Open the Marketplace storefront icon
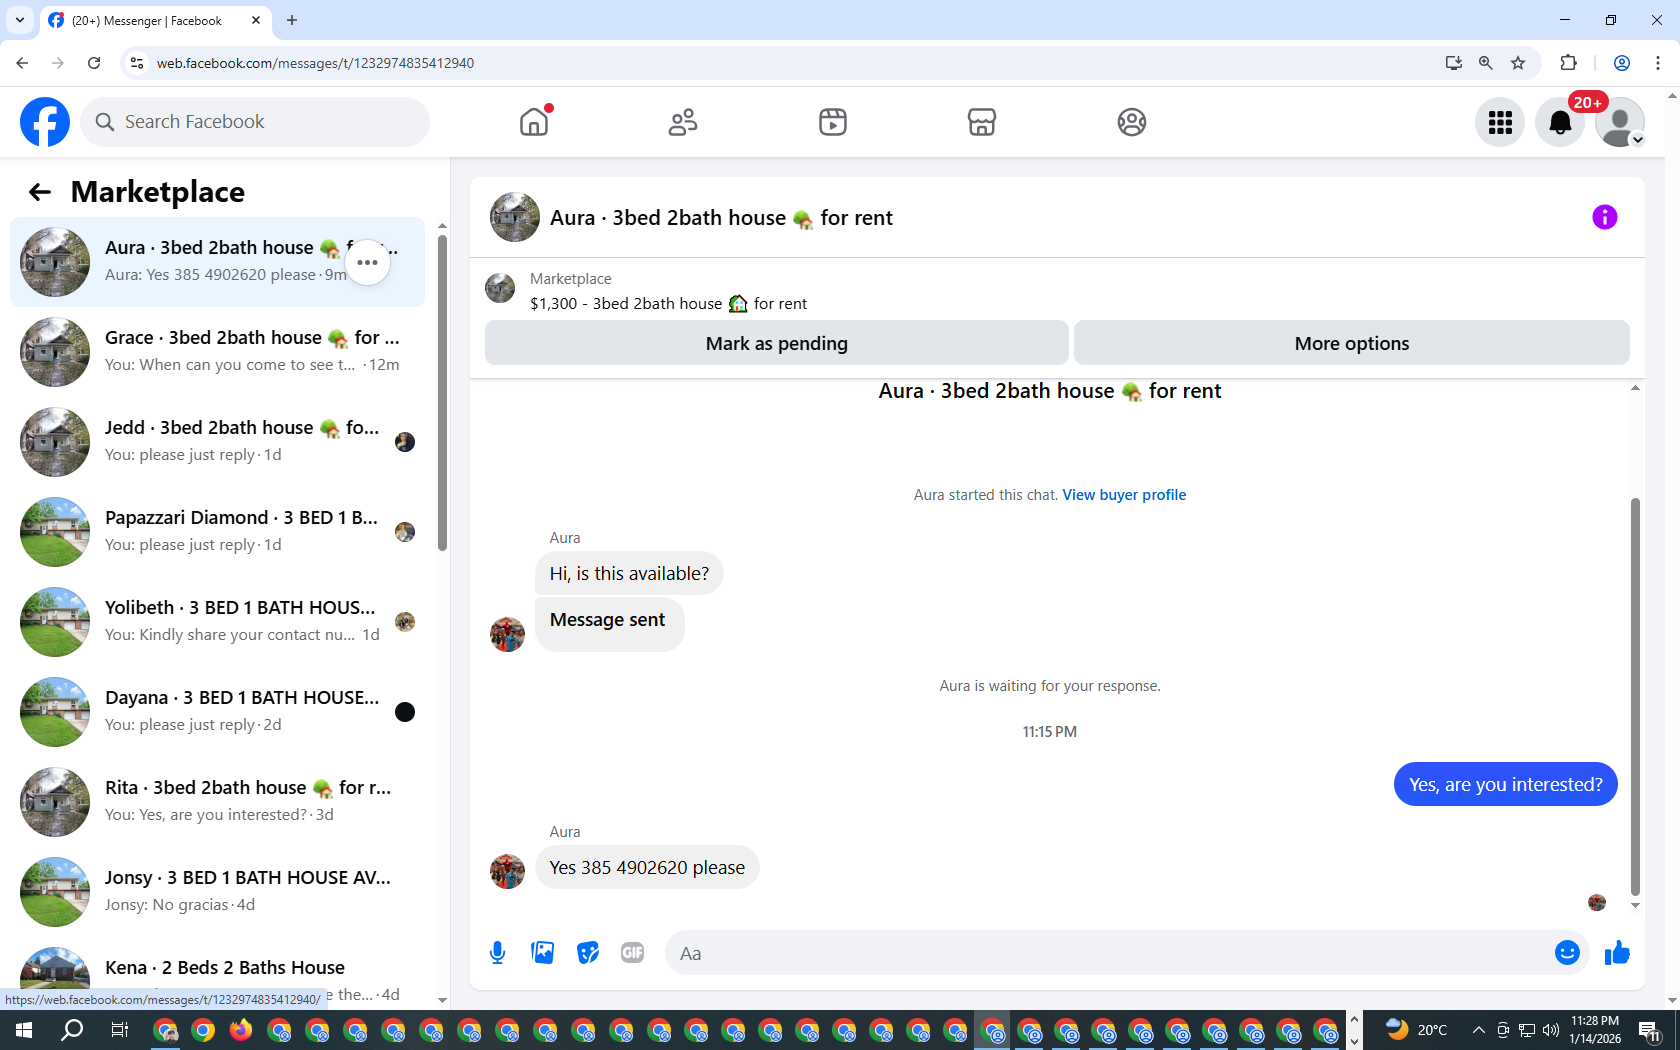The width and height of the screenshot is (1680, 1050). pyautogui.click(x=982, y=122)
